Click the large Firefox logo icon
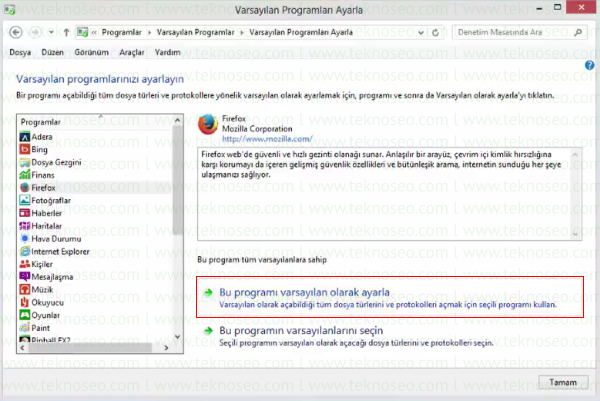The image size is (600, 401). 208,124
